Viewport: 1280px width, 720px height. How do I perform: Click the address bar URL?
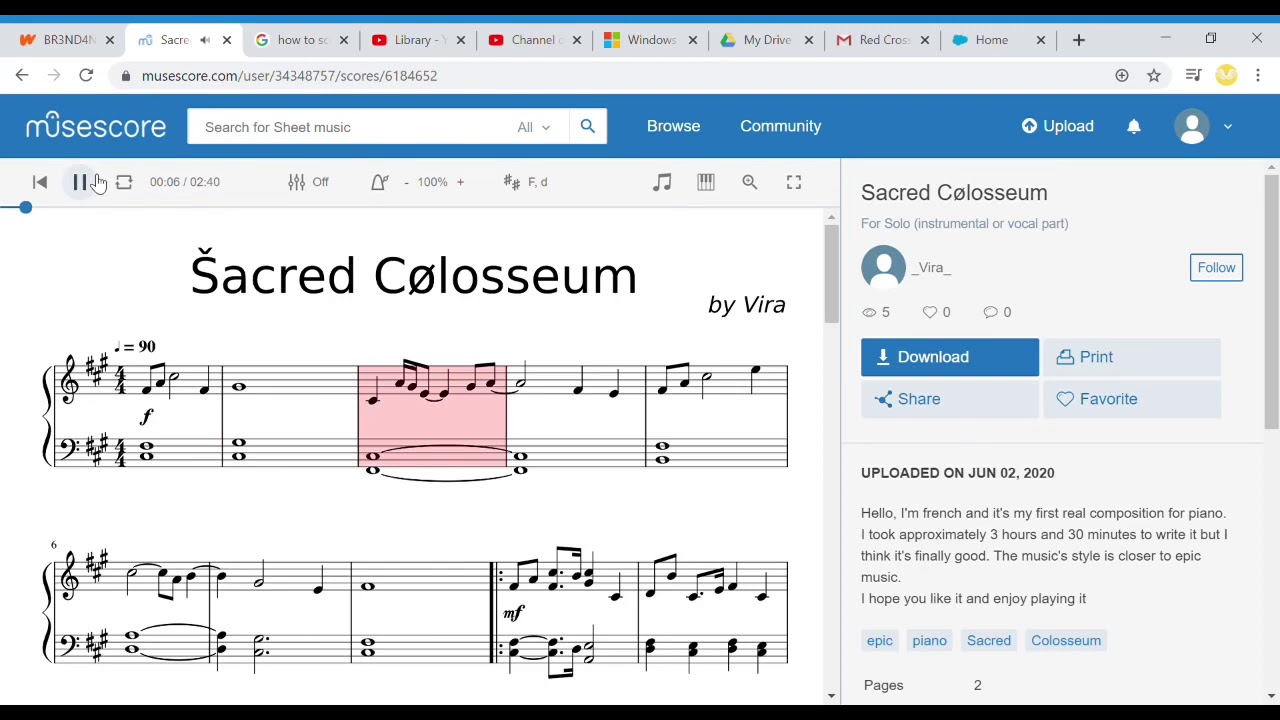pos(289,76)
